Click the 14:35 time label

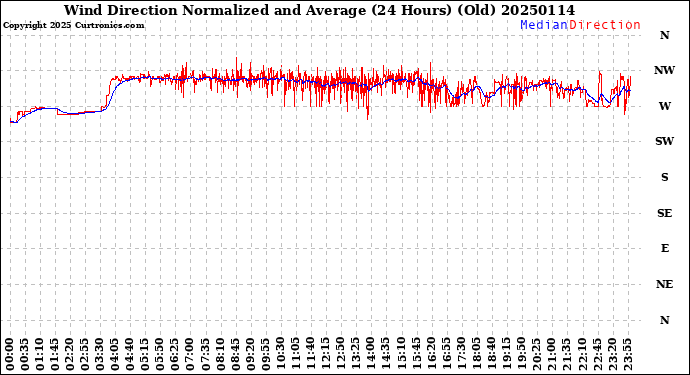pyautogui.click(x=385, y=354)
